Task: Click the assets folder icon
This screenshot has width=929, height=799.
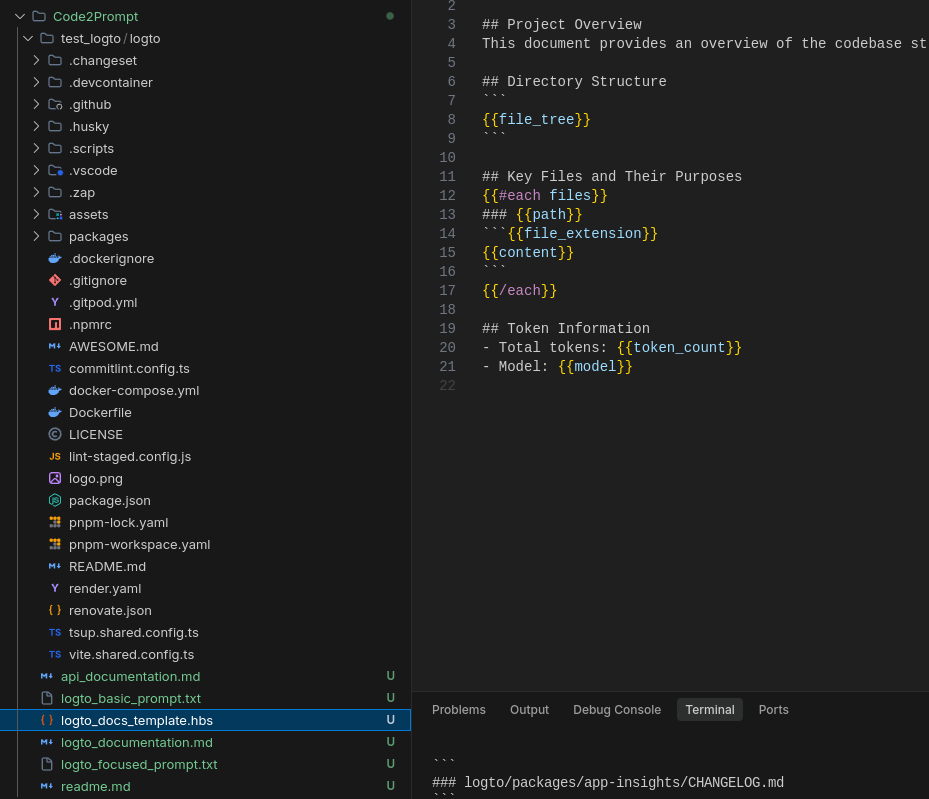Action: (55, 214)
